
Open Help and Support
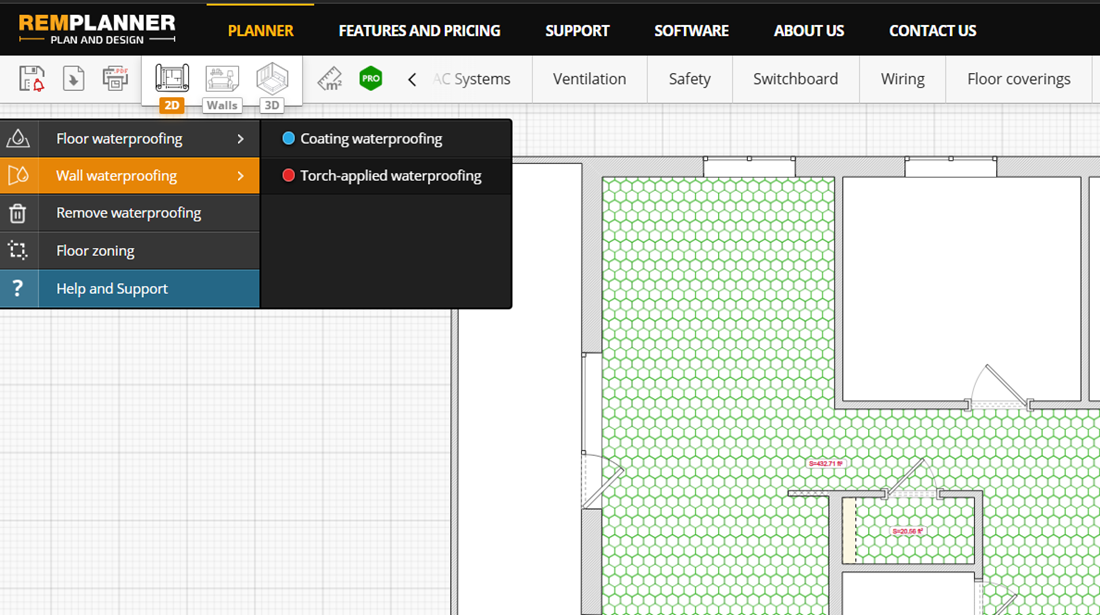tap(129, 289)
